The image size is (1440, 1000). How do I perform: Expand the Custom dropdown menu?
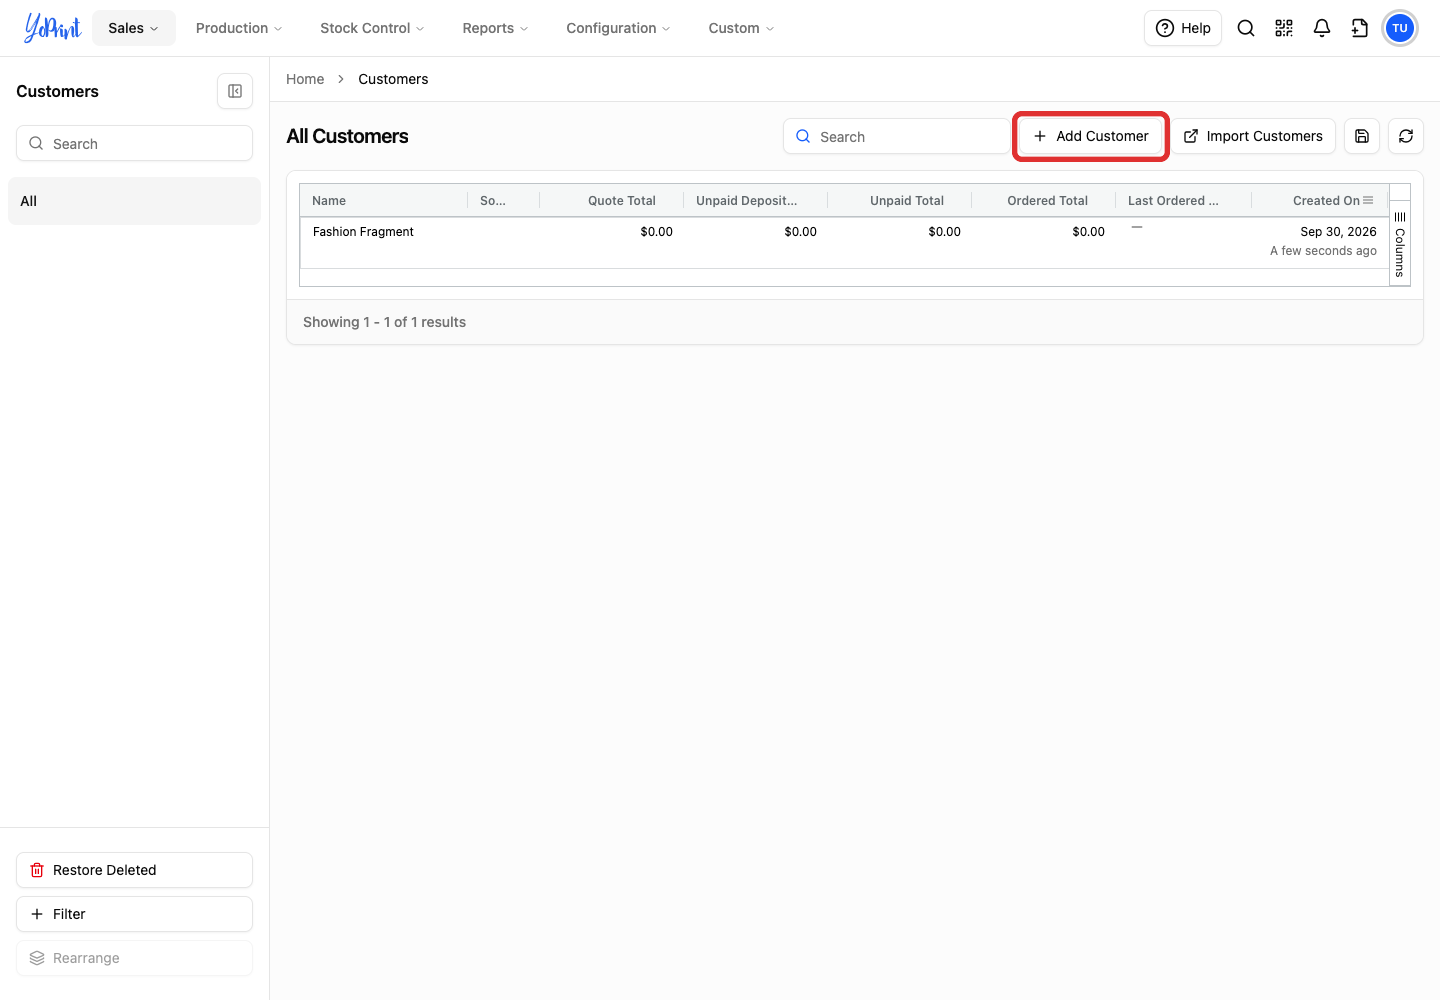tap(741, 28)
